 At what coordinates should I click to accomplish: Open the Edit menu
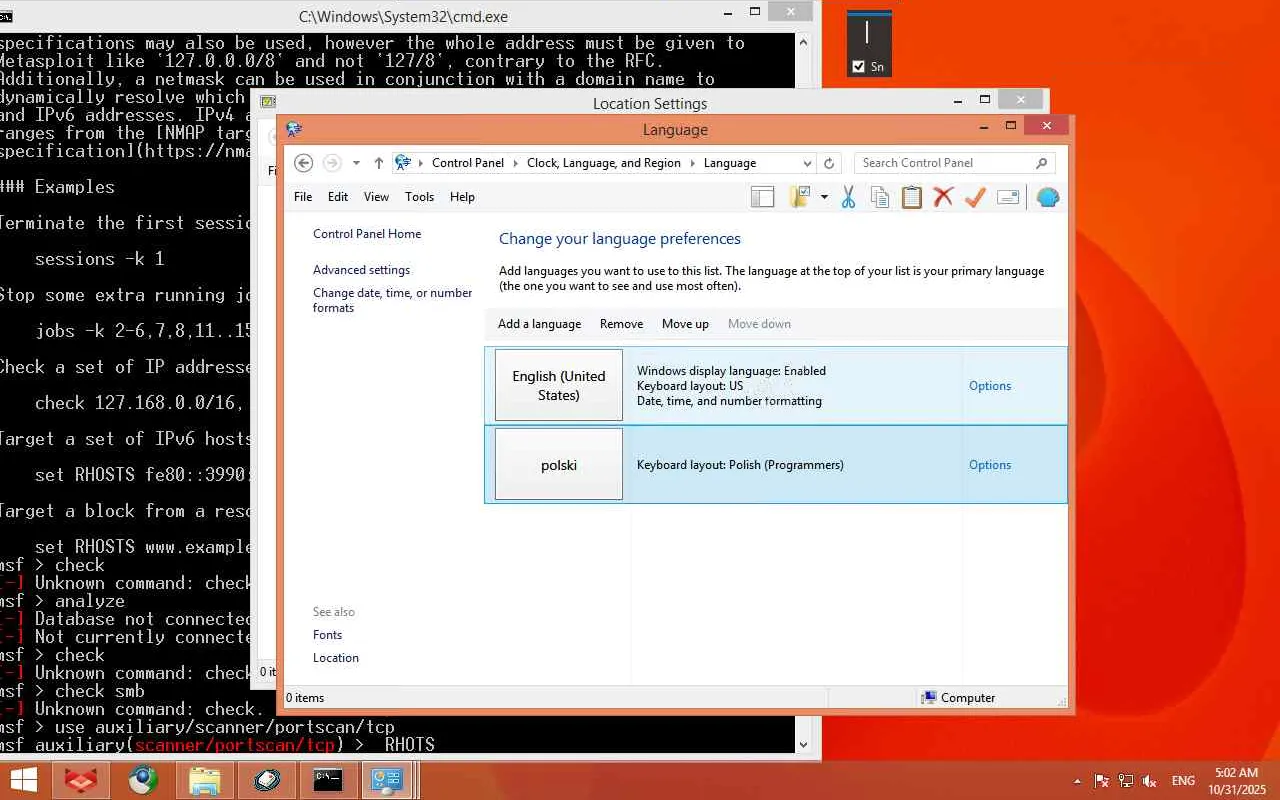(x=338, y=197)
